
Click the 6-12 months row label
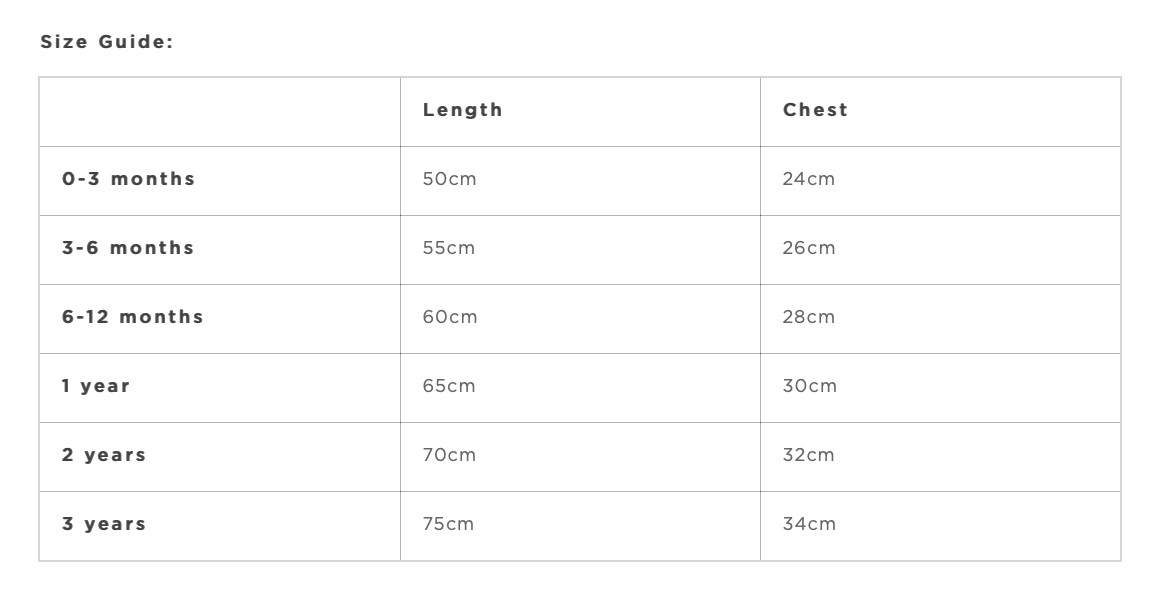tap(133, 317)
